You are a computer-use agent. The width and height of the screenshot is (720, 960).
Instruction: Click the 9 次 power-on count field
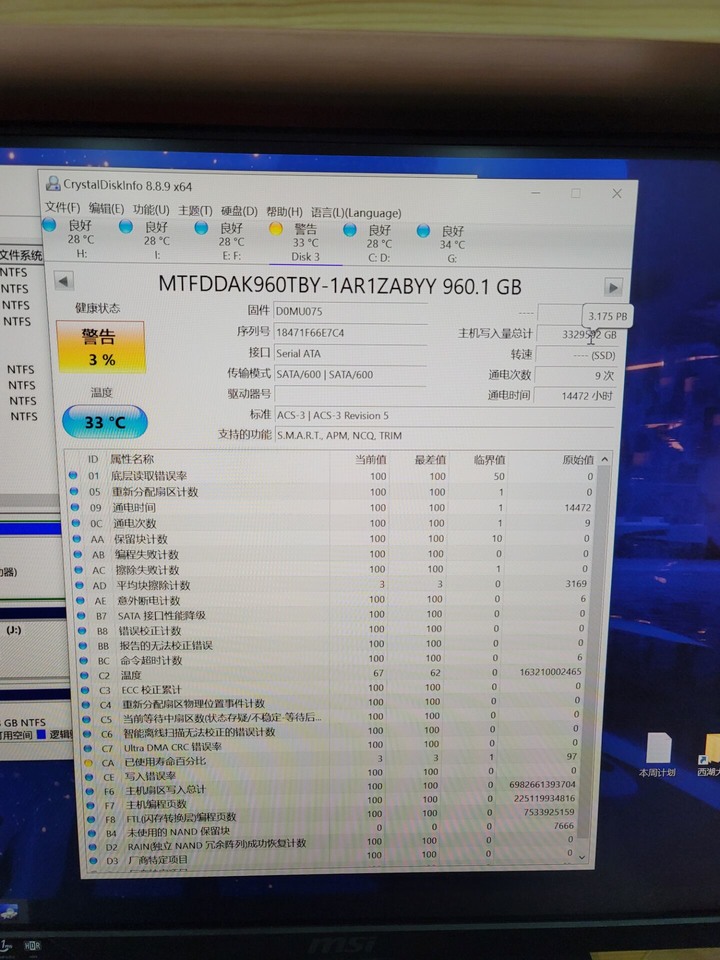[576, 375]
